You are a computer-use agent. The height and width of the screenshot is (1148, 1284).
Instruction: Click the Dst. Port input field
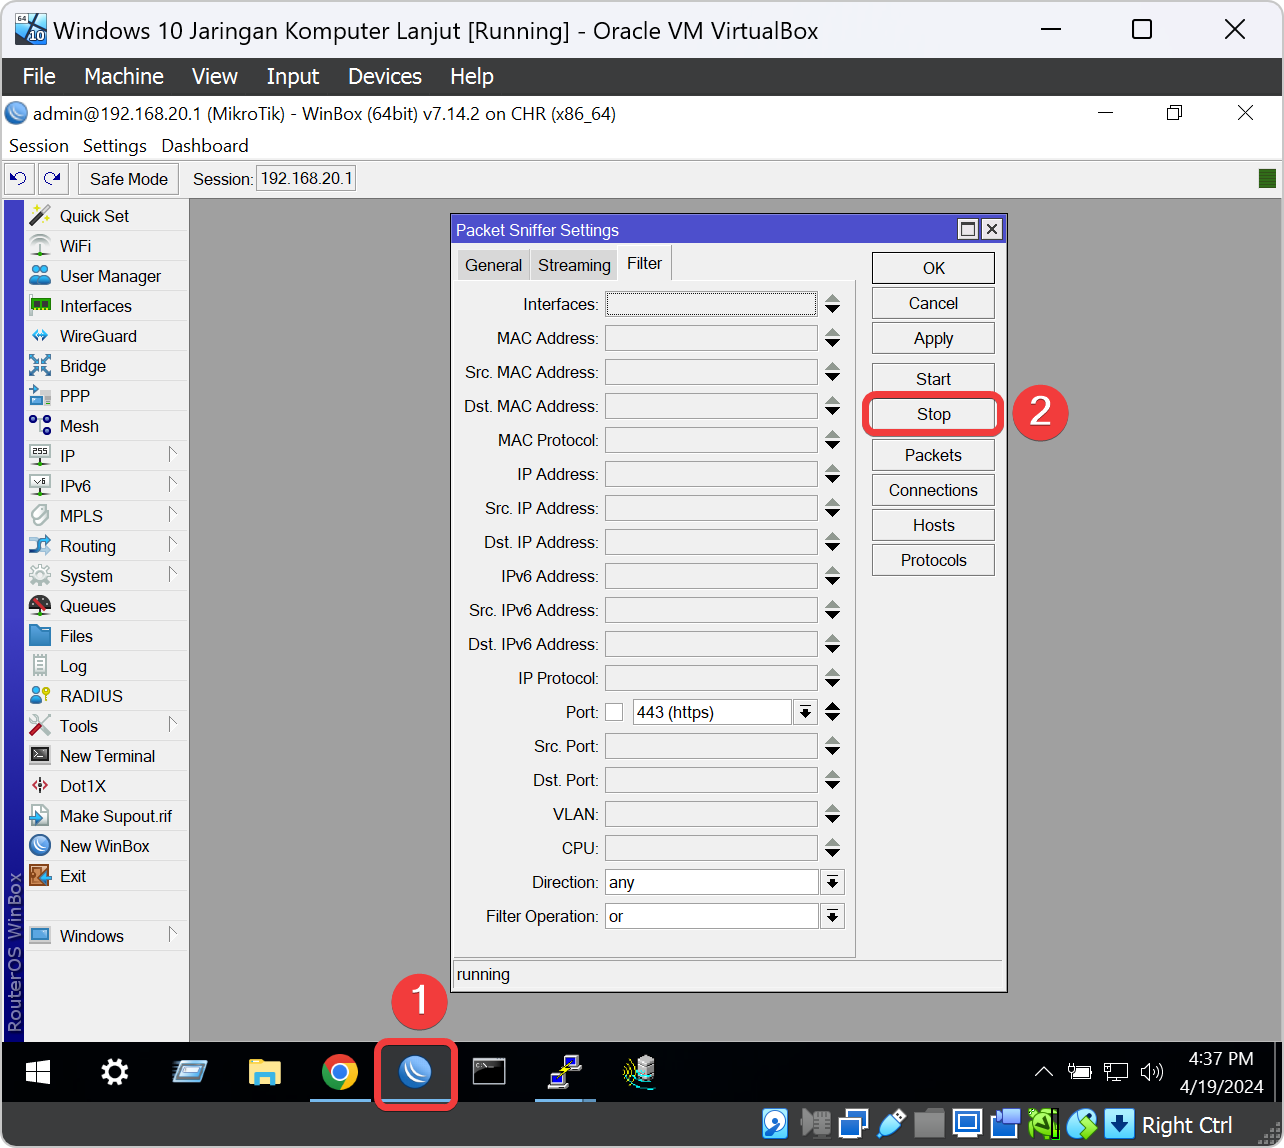coord(711,780)
